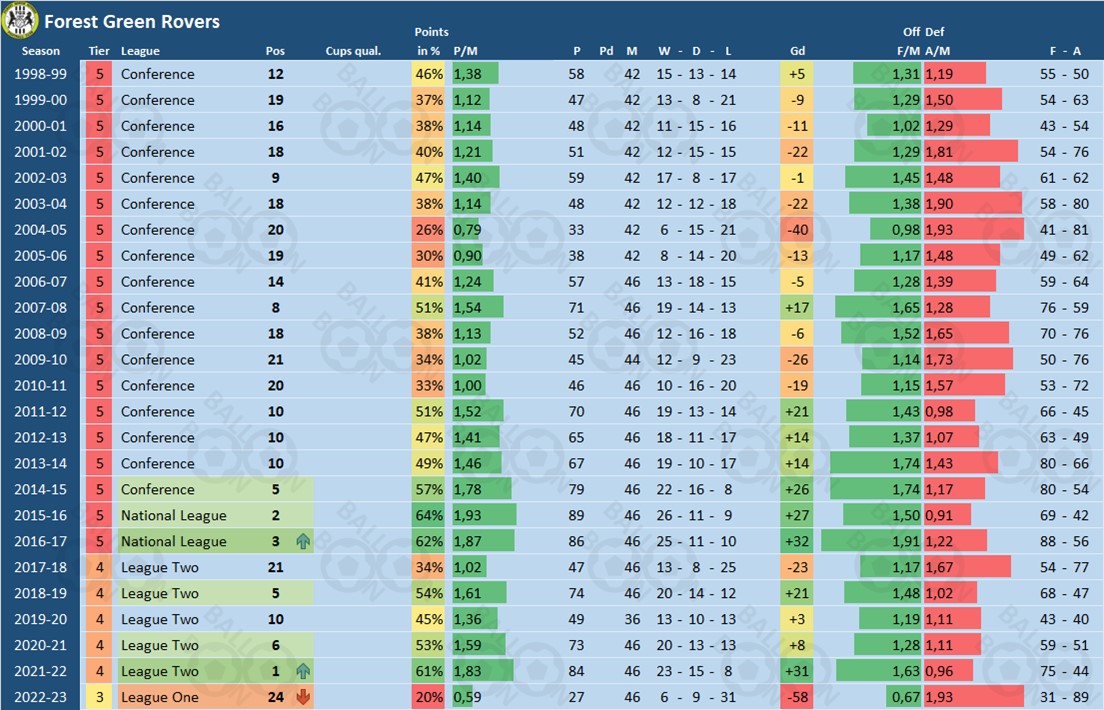Click the Gd column header
This screenshot has width=1104, height=710.
pos(797,51)
